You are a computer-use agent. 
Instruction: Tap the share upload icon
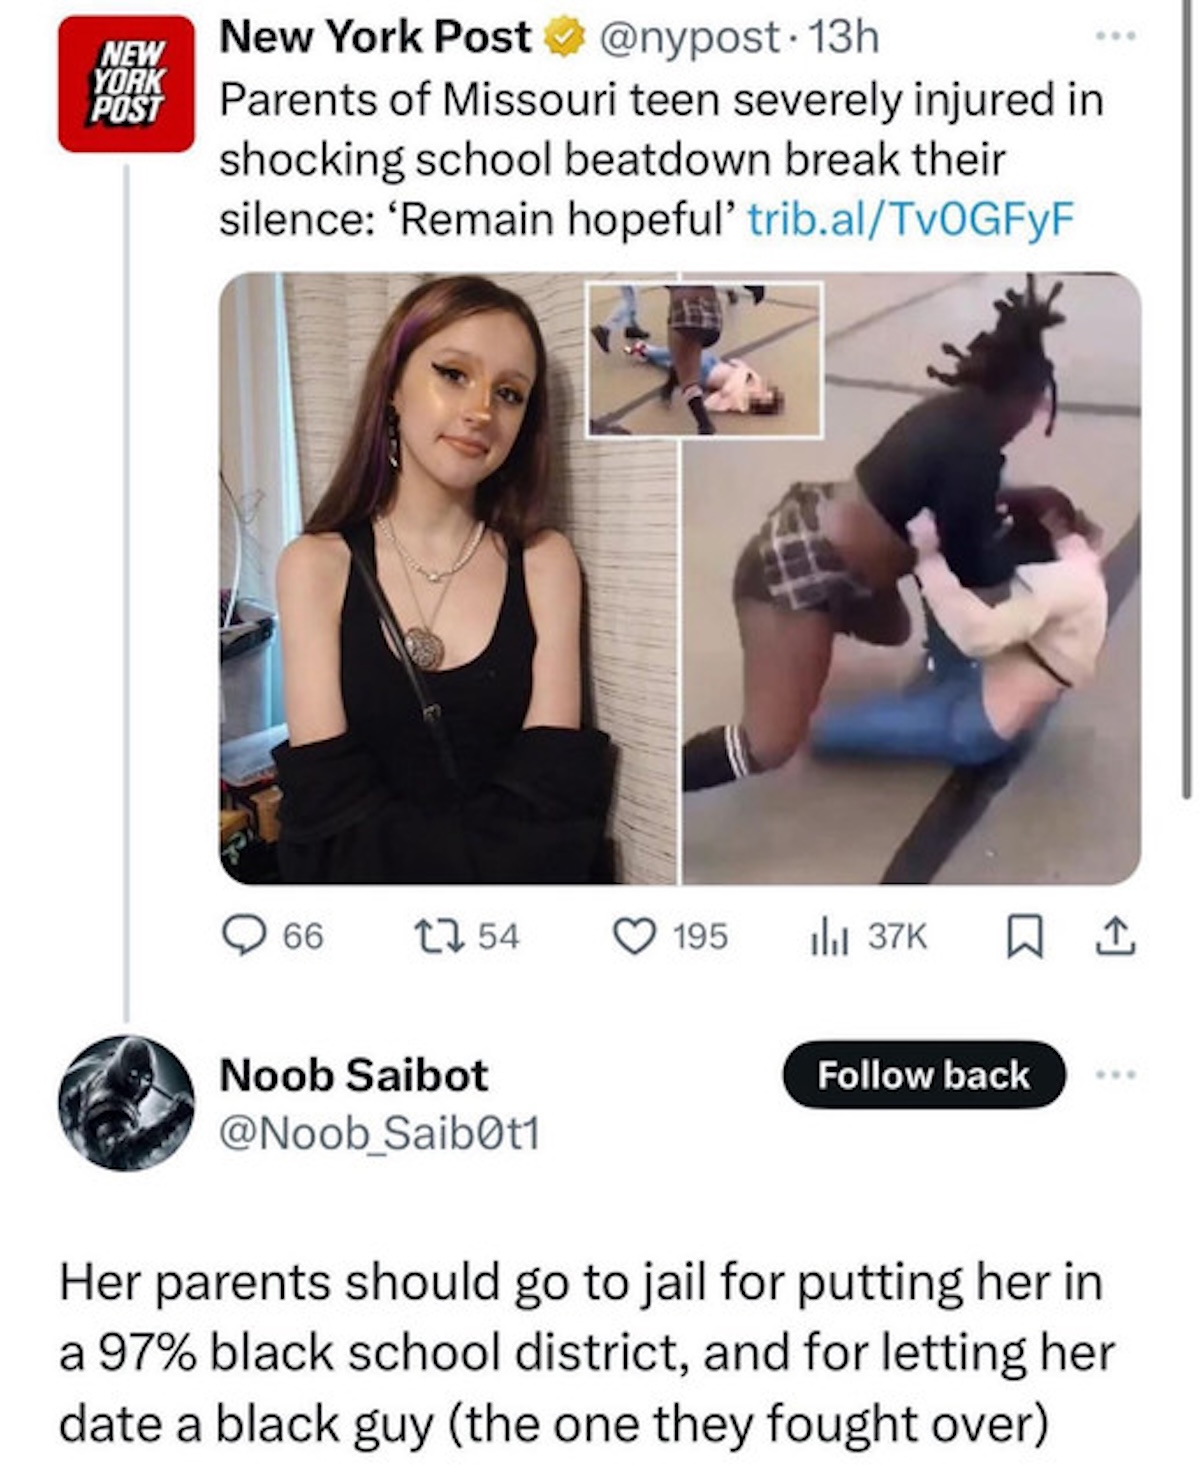[1116, 936]
